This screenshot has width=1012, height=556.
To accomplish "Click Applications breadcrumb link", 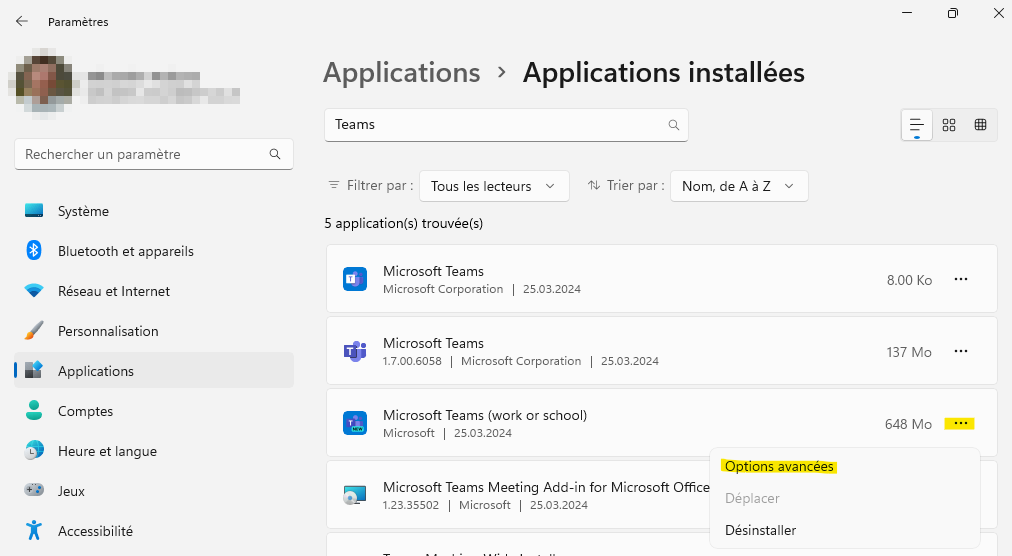I will point(401,73).
